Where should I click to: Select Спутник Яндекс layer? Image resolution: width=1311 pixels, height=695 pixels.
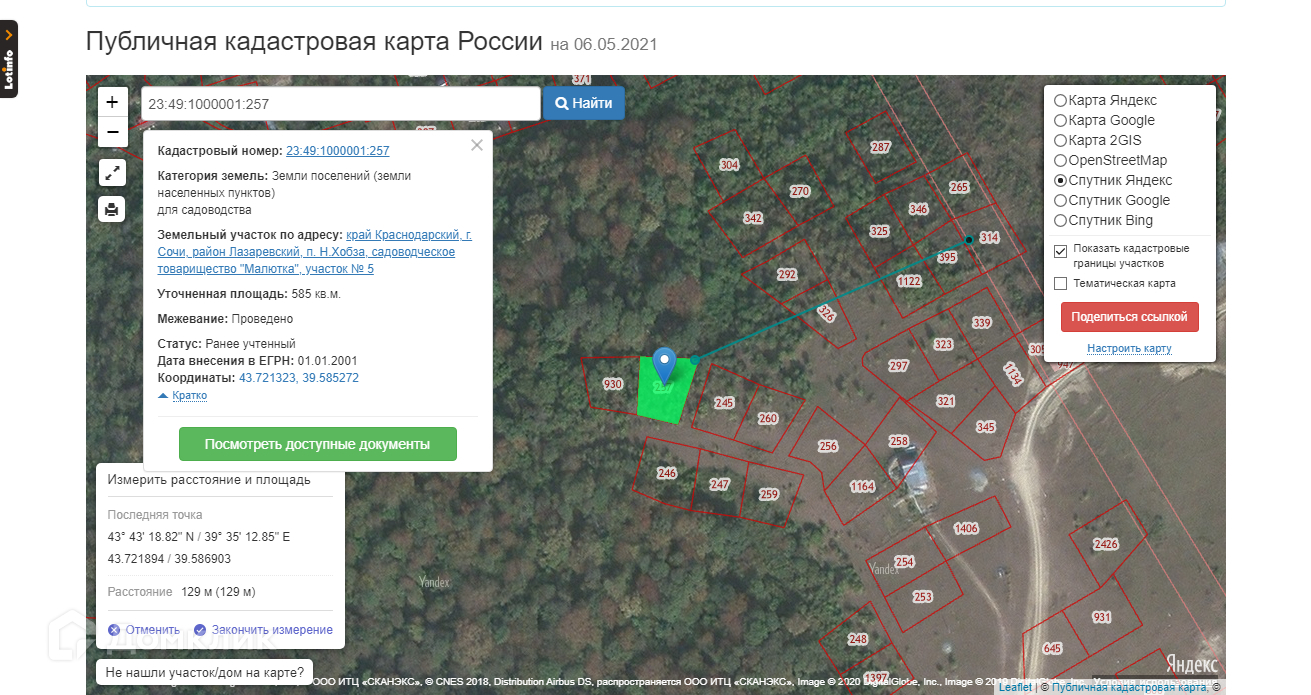1060,181
